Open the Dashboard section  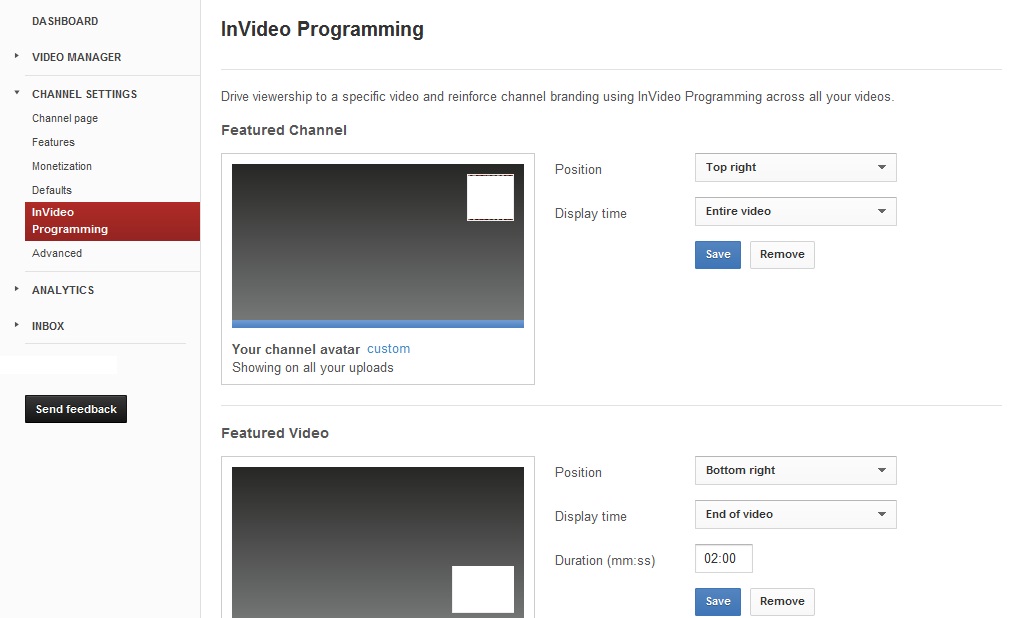pyautogui.click(x=65, y=21)
